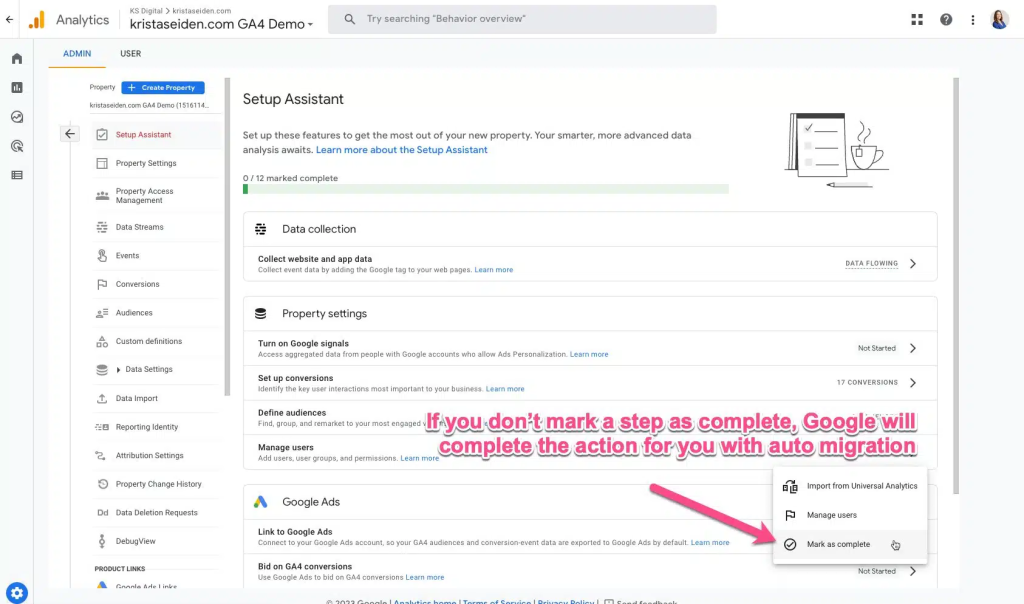Select Mark as complete in context menu
The width and height of the screenshot is (1024, 604).
pos(838,545)
